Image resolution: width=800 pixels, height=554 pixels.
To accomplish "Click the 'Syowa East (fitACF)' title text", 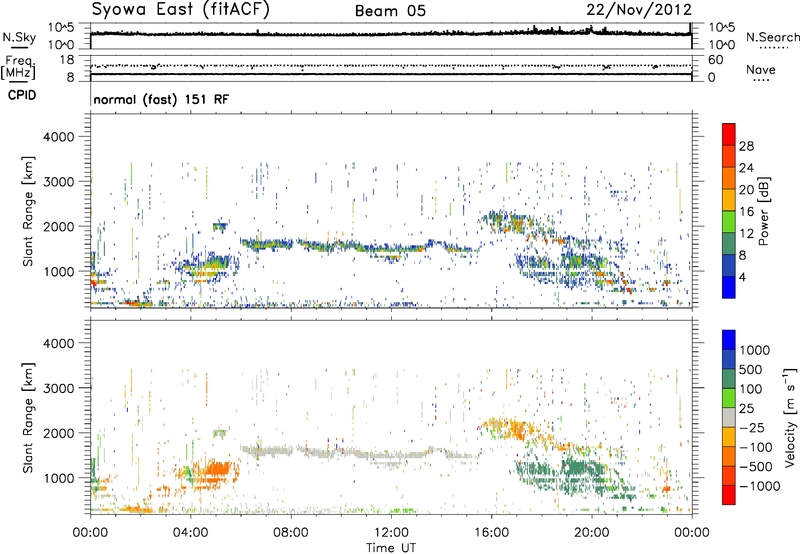I will click(x=181, y=9).
